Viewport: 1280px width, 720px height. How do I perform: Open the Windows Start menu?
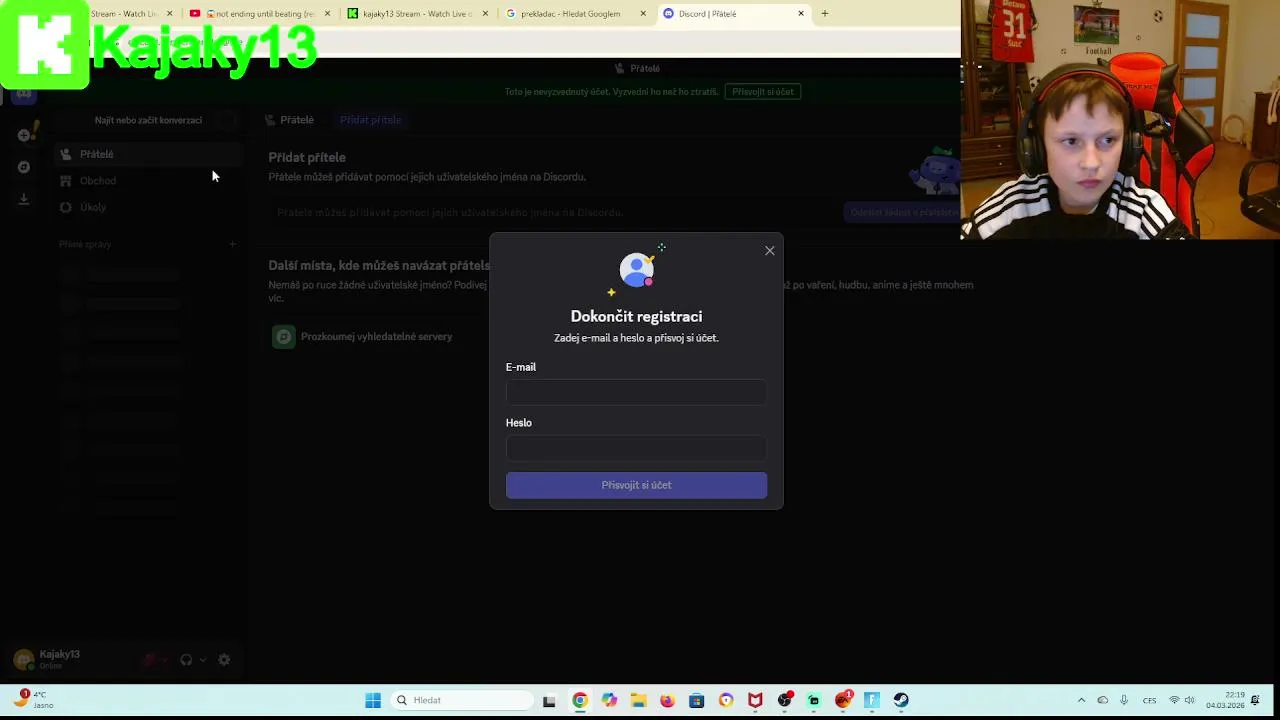pos(373,700)
